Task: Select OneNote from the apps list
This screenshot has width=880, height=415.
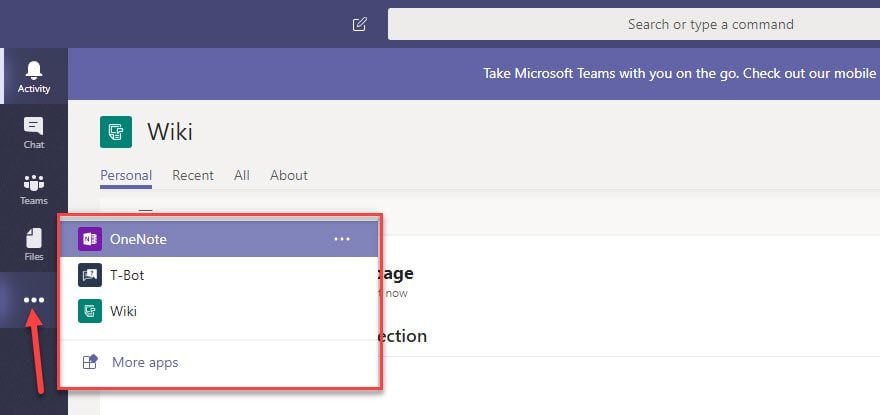Action: (x=139, y=239)
